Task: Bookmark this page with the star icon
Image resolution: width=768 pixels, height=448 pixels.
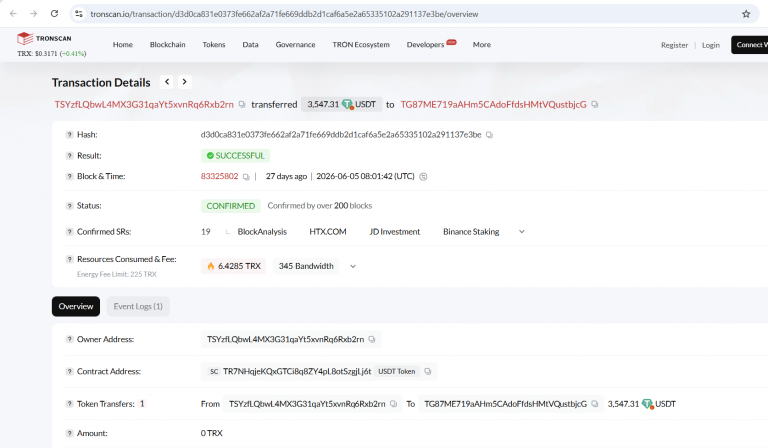Action: 745,14
